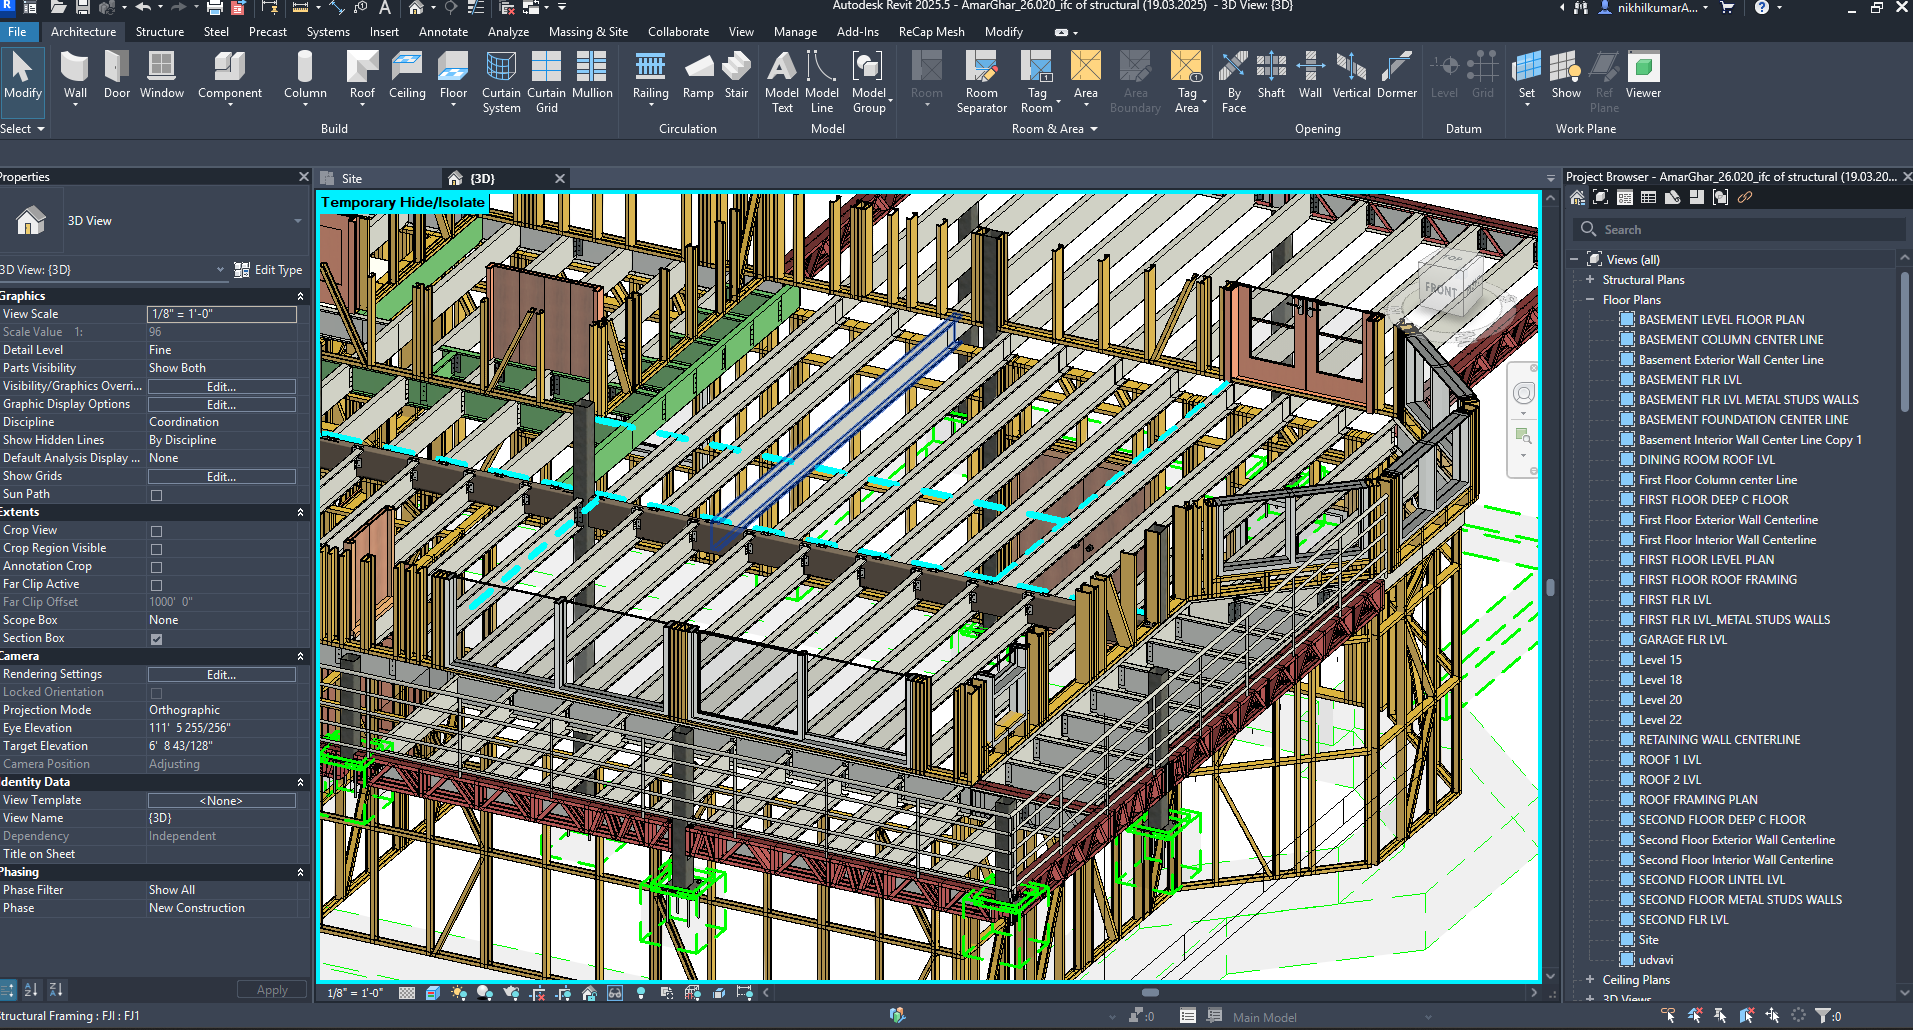Viewport: 1913px width, 1030px height.
Task: Uncheck the Section Box checkbox
Action: tap(156, 639)
